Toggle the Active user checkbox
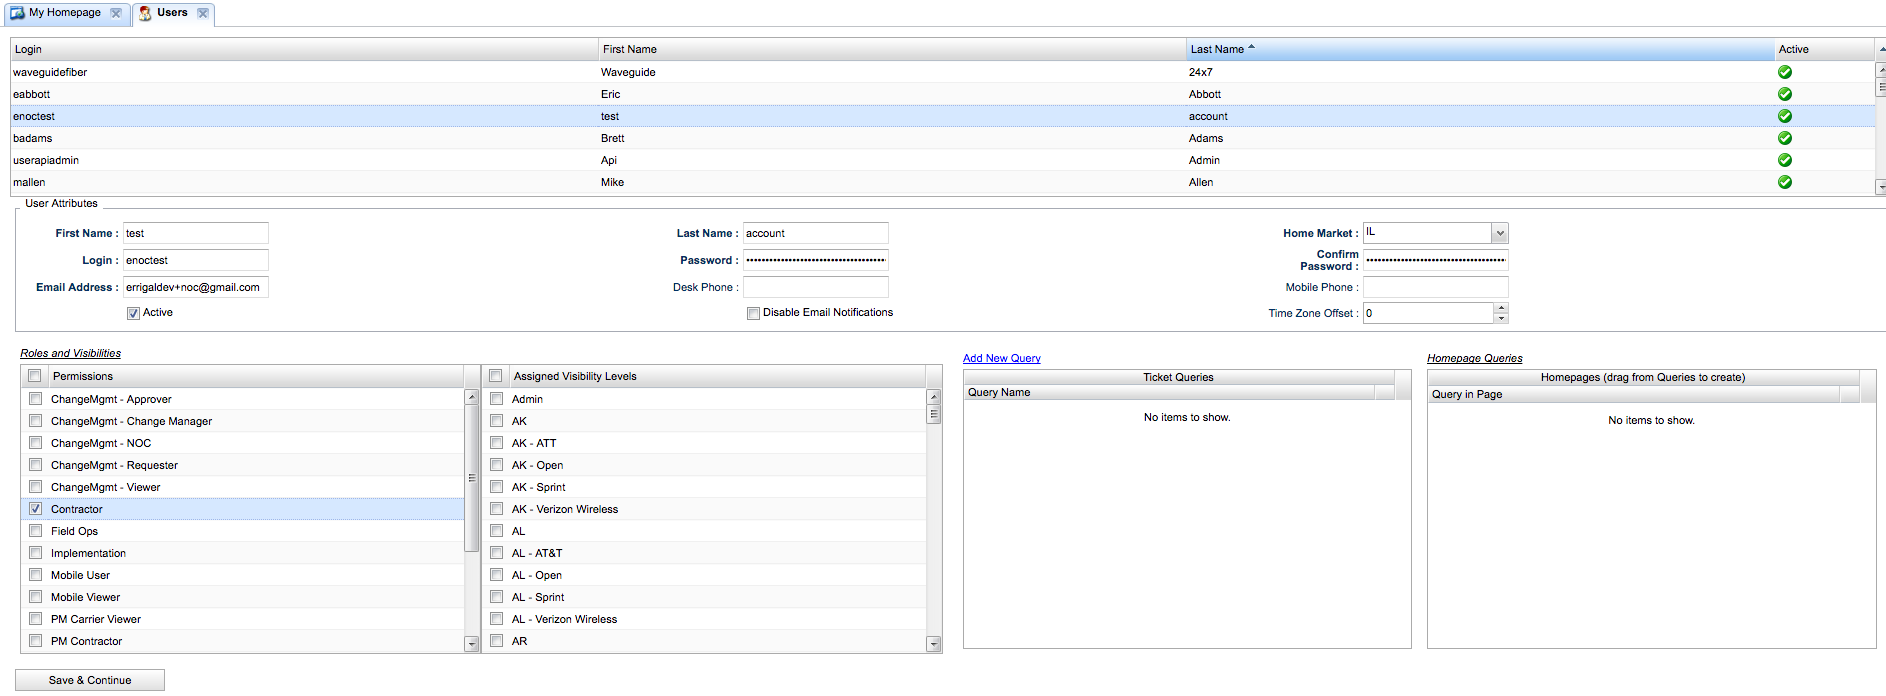The height and width of the screenshot is (696, 1886). coord(133,313)
